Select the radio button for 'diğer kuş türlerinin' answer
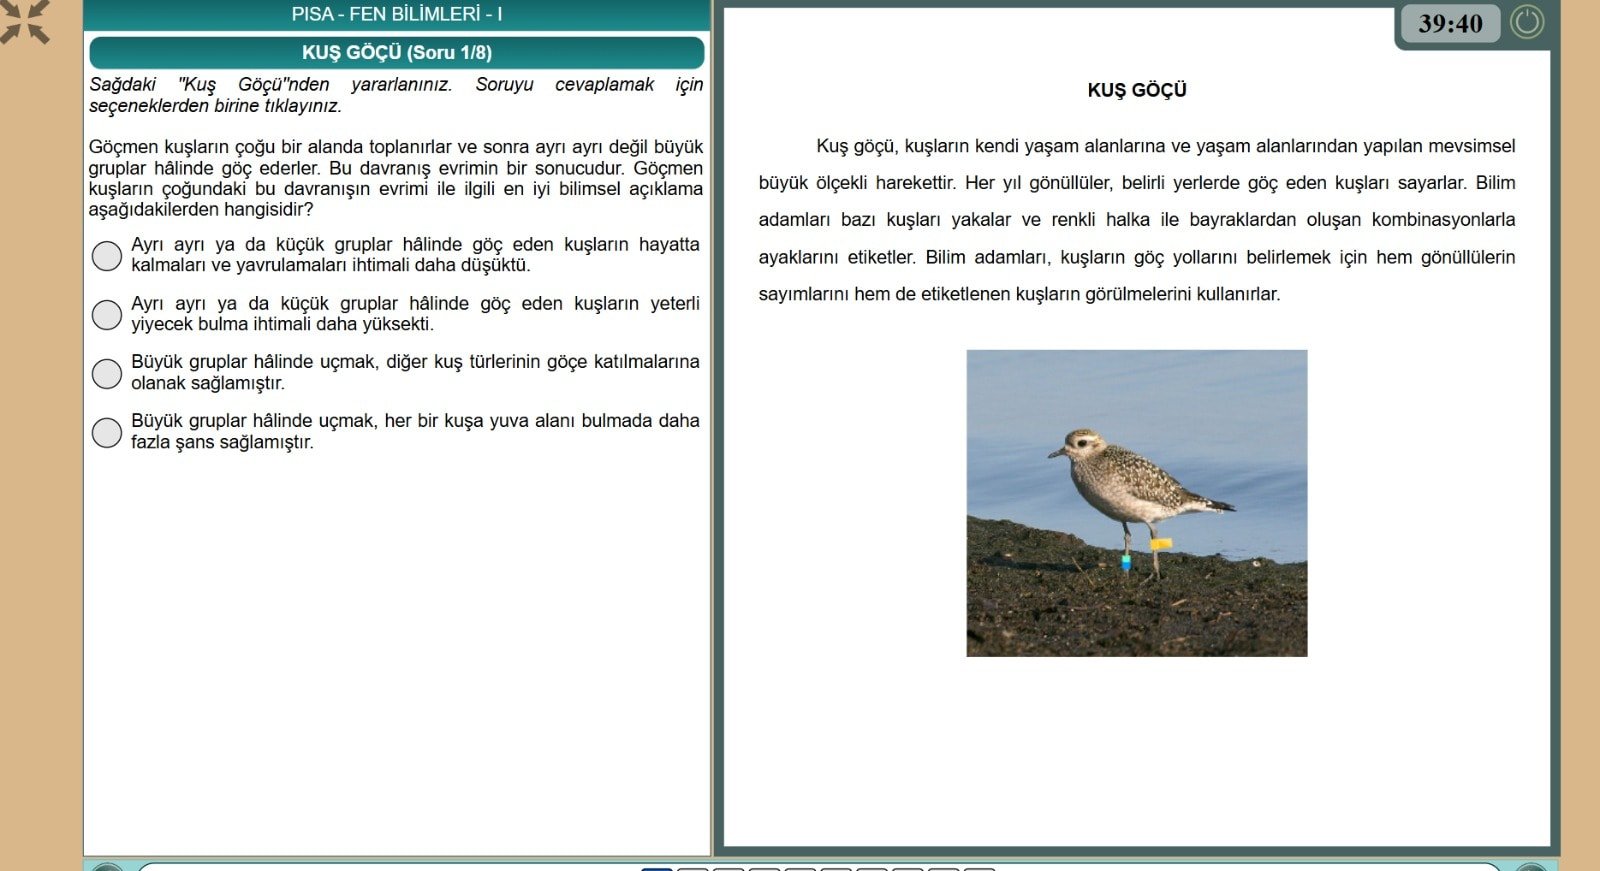Screen dimensions: 1600x871 106,373
